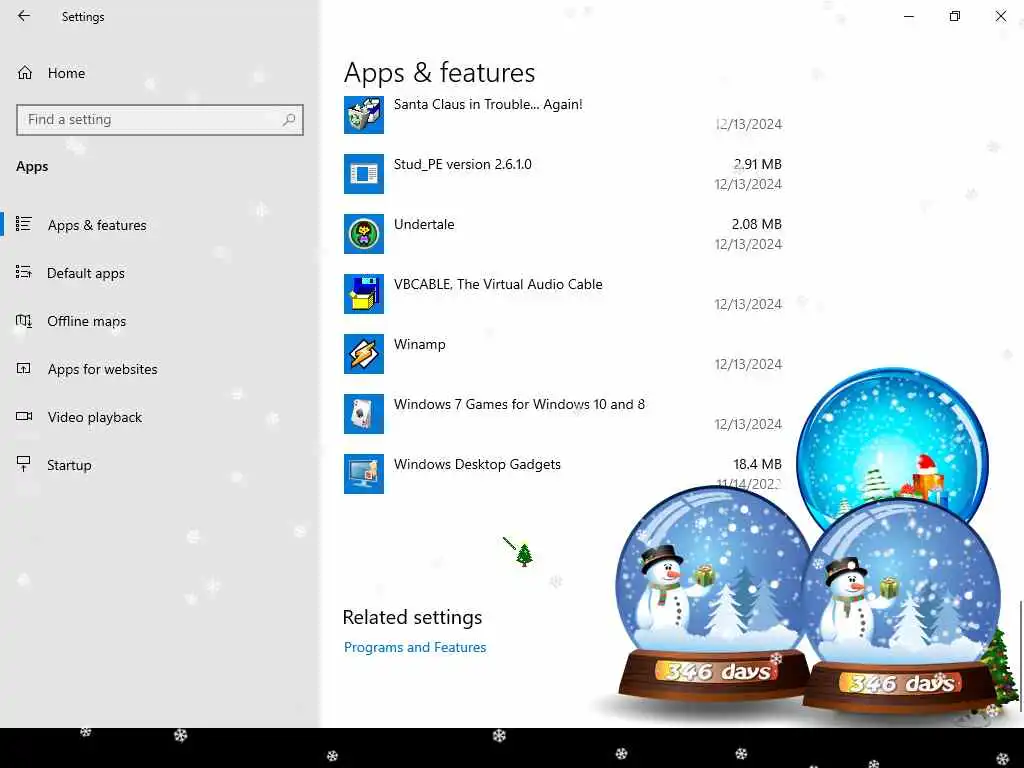The height and width of the screenshot is (768, 1024).
Task: Click the 2.08 MB size value
Action: 756,224
